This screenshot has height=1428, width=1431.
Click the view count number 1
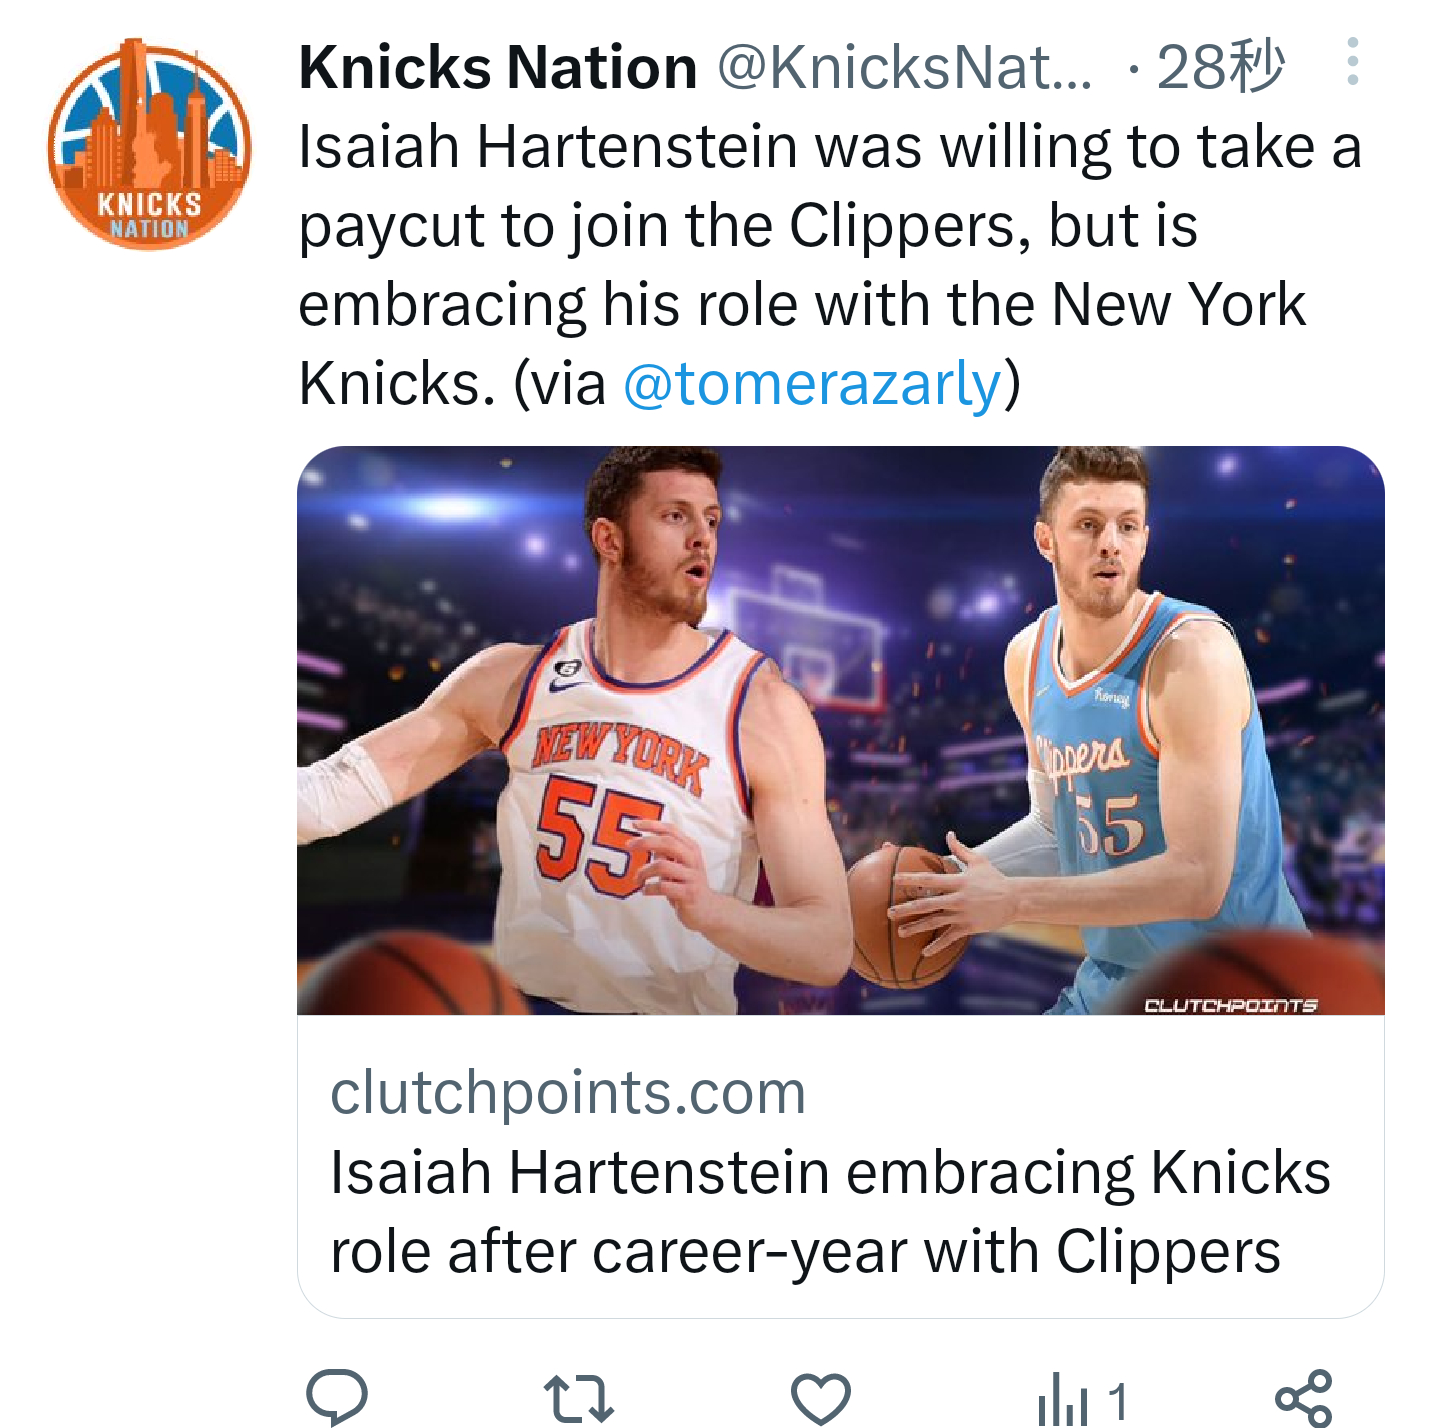(x=1118, y=1400)
